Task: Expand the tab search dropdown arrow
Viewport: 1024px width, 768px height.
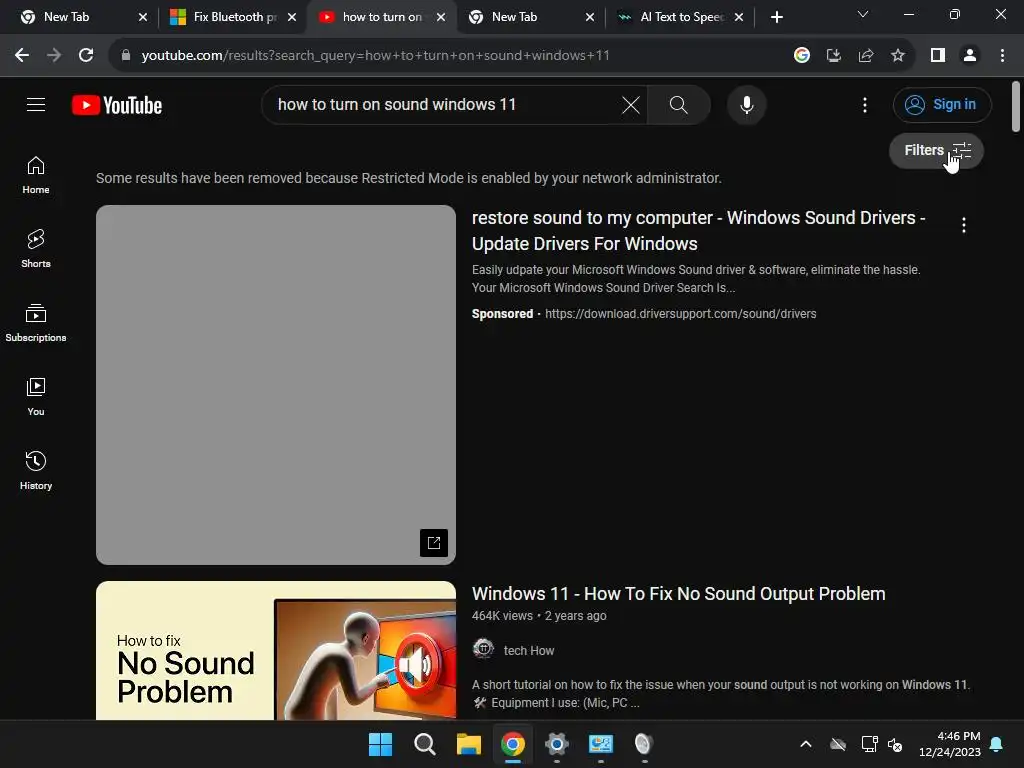Action: (863, 14)
